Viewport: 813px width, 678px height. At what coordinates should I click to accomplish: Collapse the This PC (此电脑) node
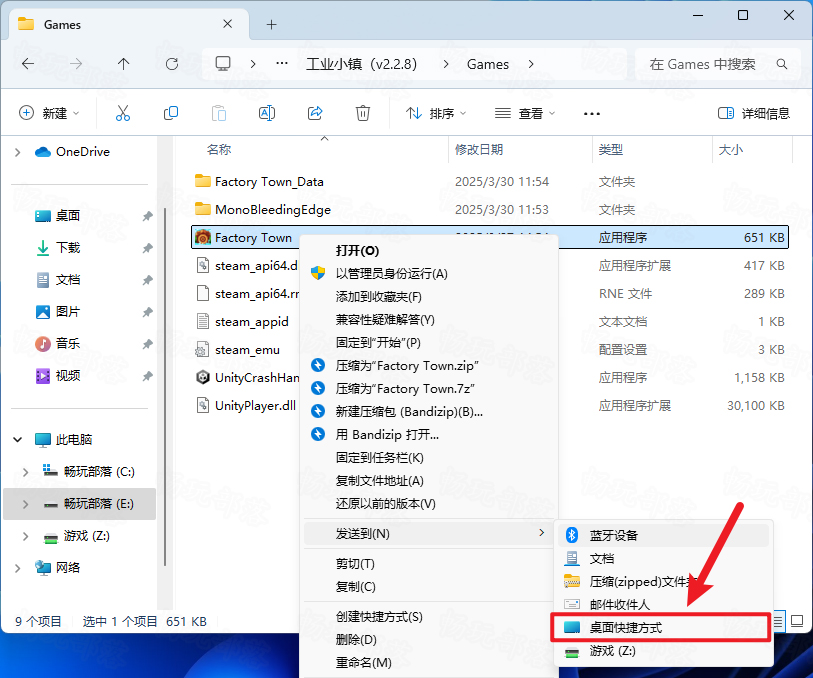click(x=18, y=440)
